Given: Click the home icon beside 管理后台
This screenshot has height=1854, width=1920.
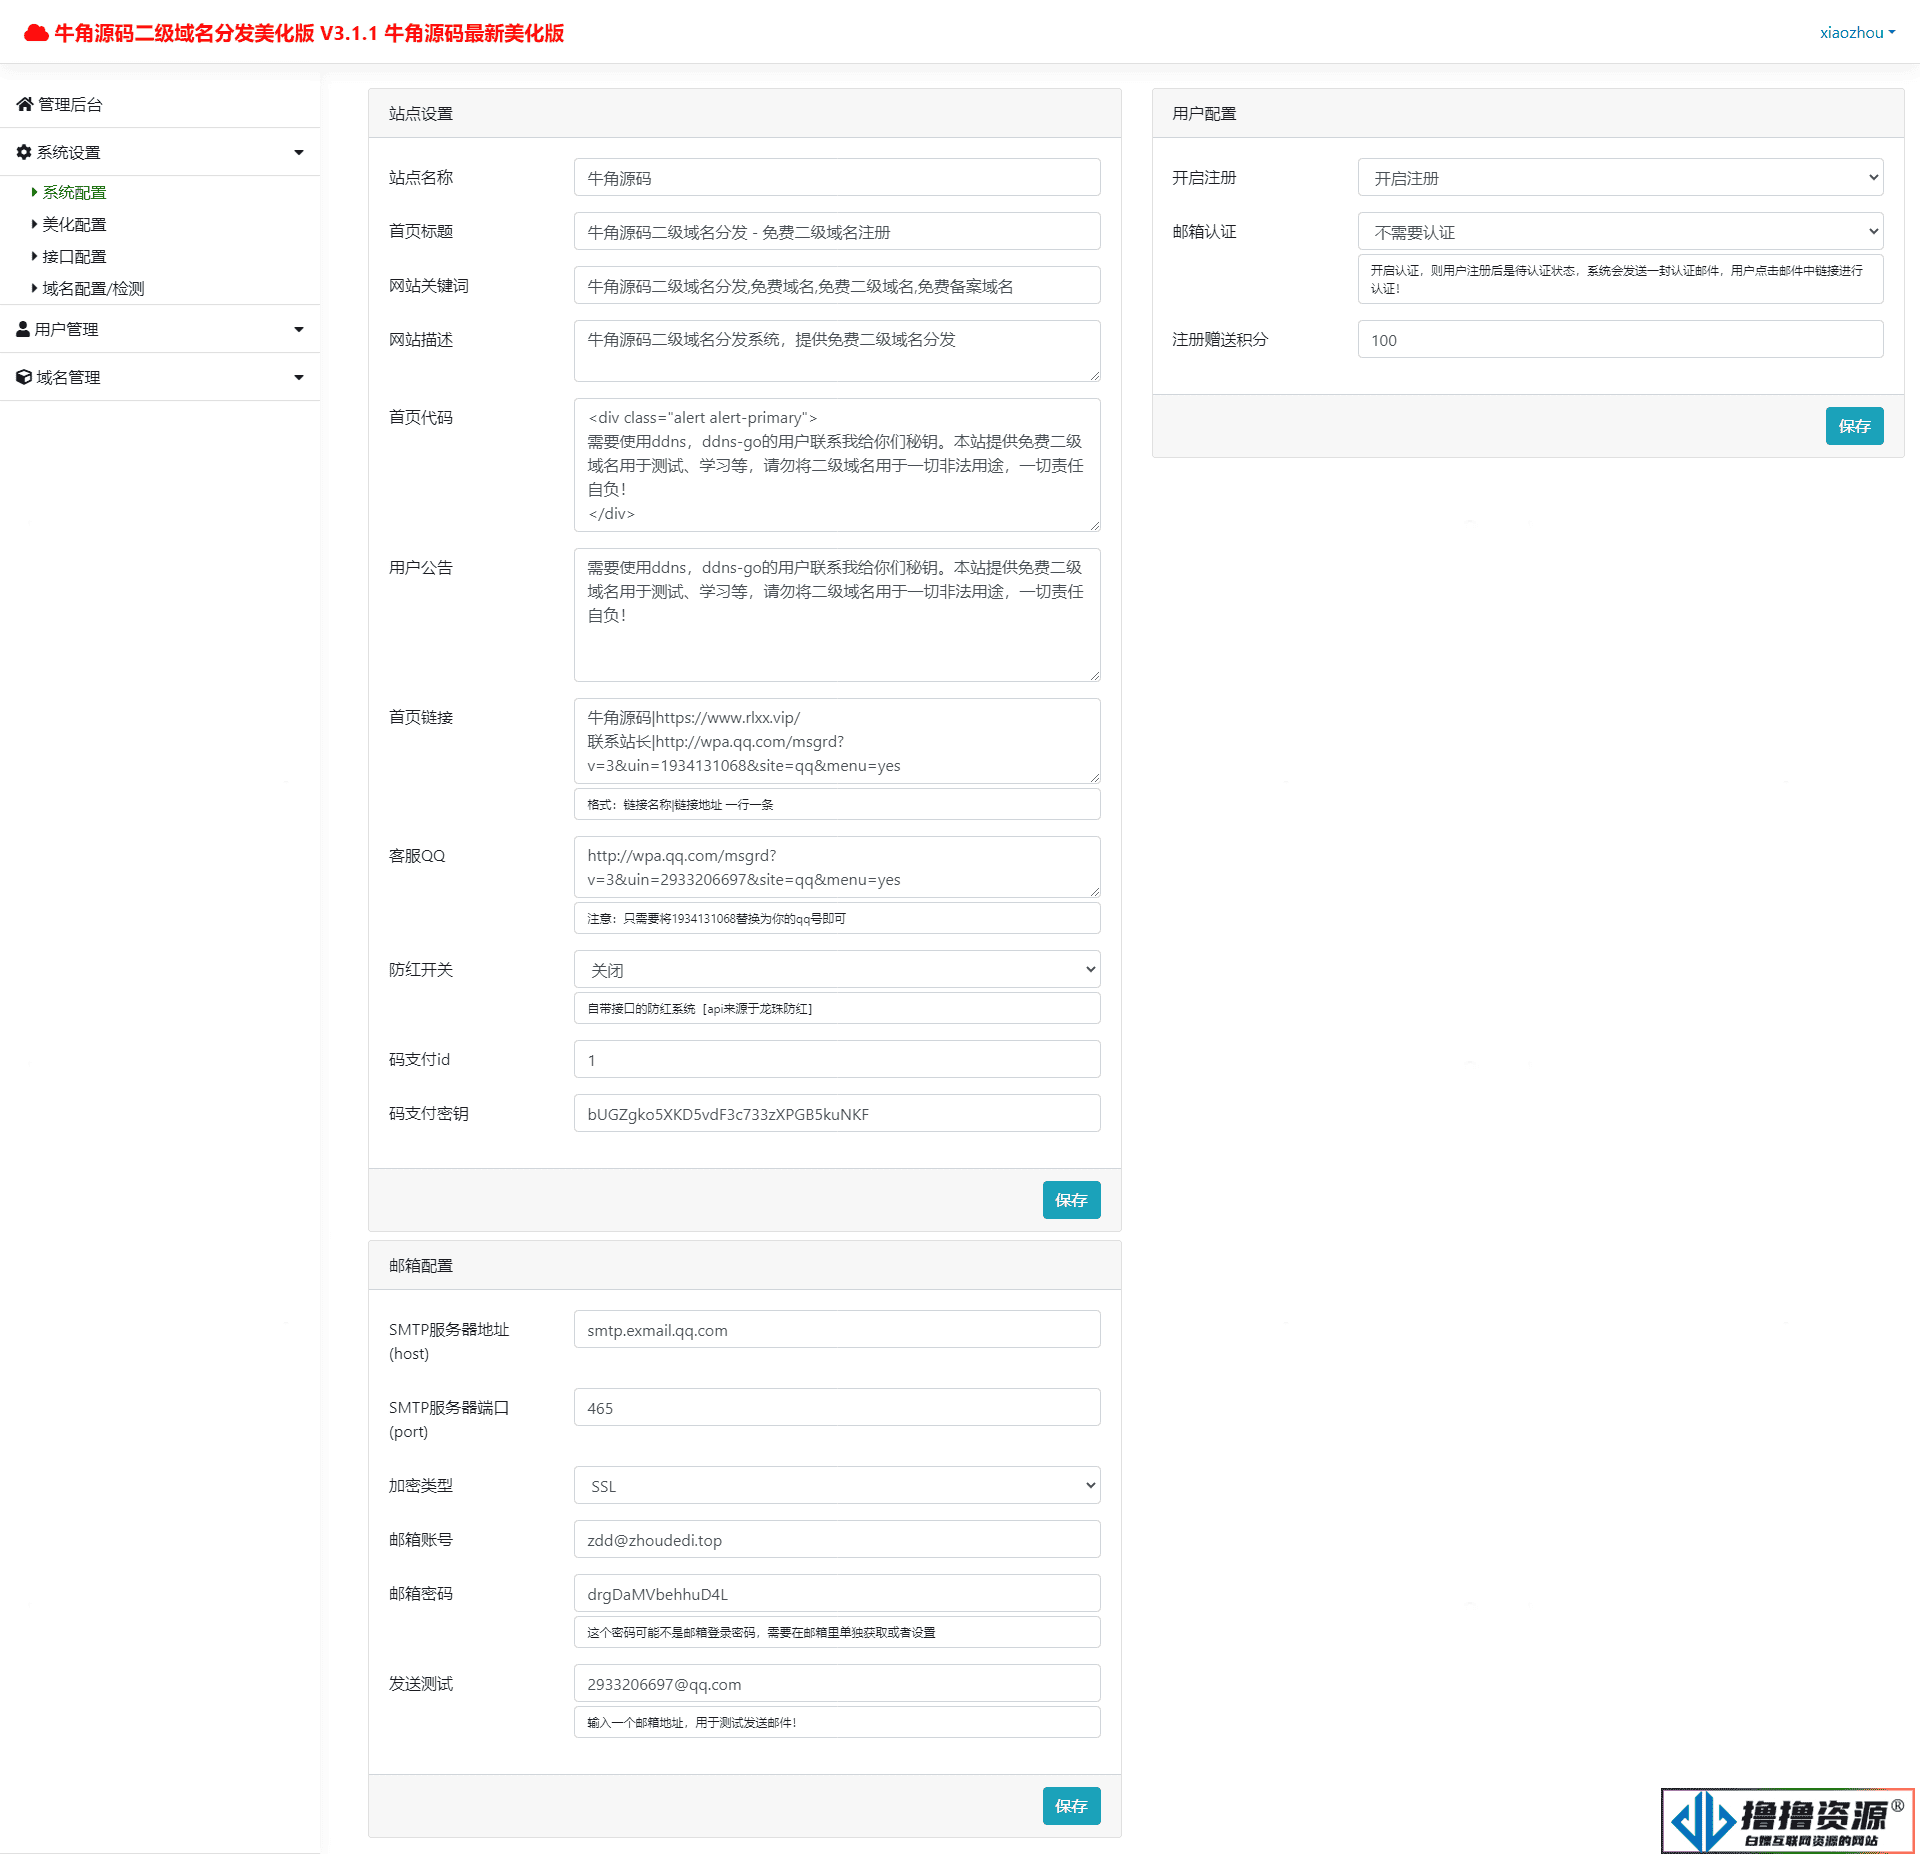Looking at the screenshot, I should [x=25, y=104].
